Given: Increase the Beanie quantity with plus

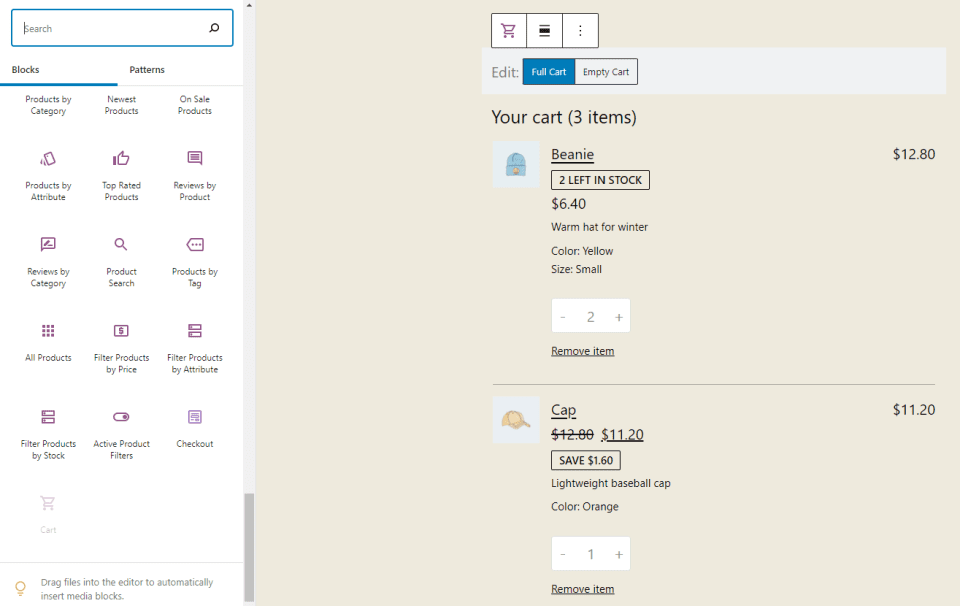Looking at the screenshot, I should (x=619, y=317).
